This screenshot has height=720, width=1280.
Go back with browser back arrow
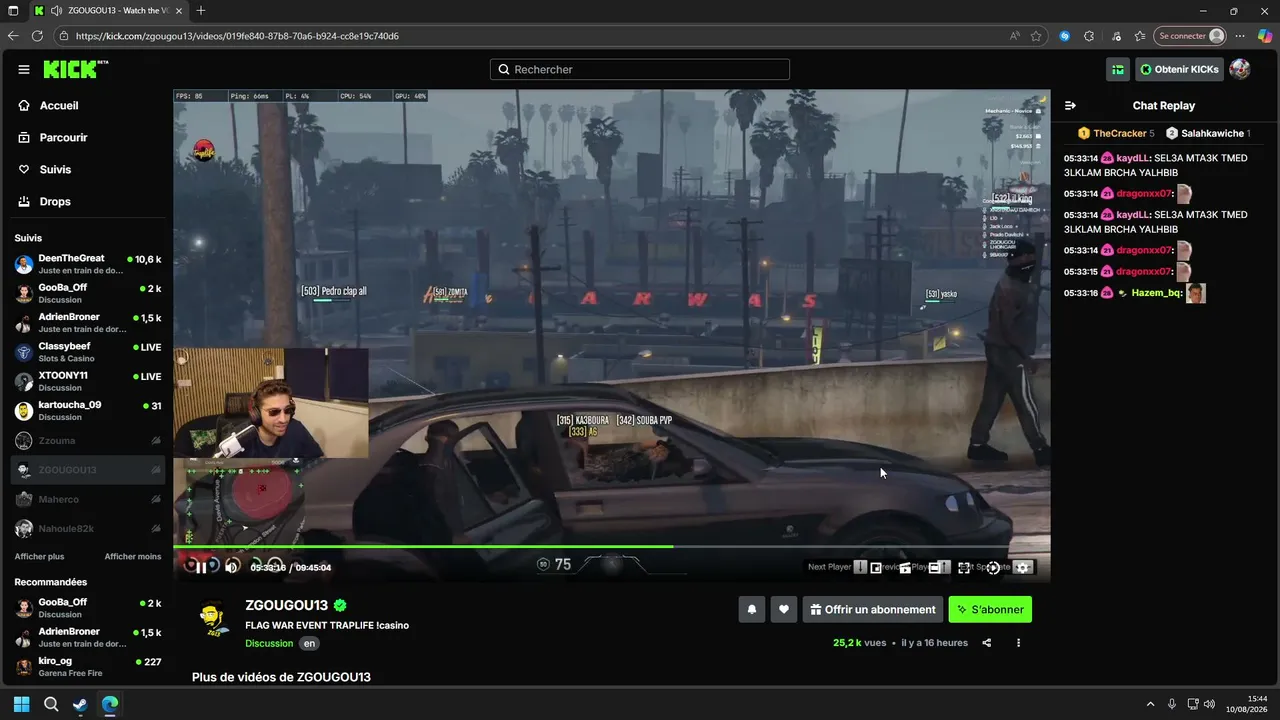(13, 36)
